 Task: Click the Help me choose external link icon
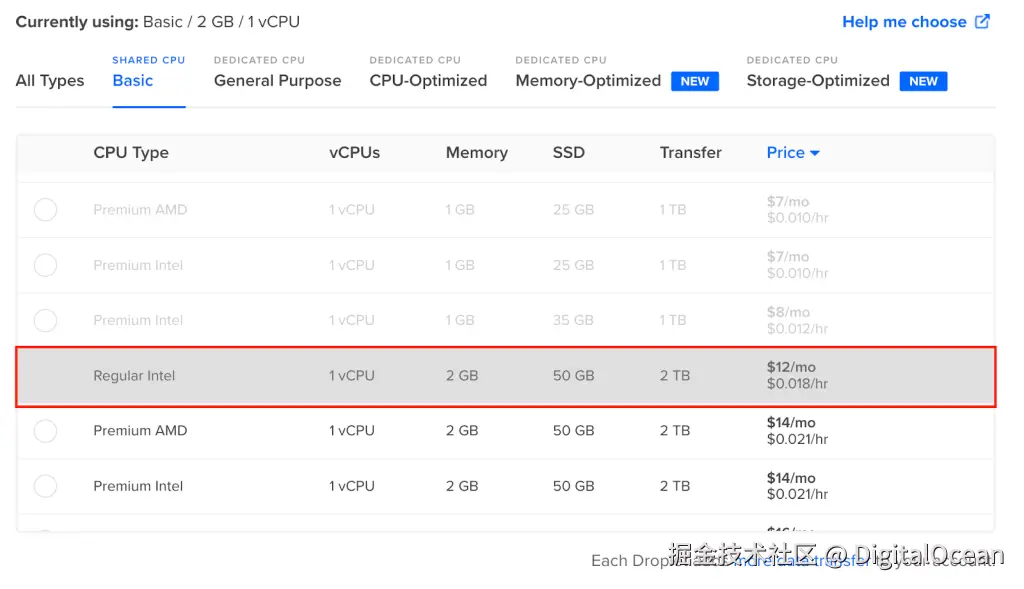tap(983, 21)
